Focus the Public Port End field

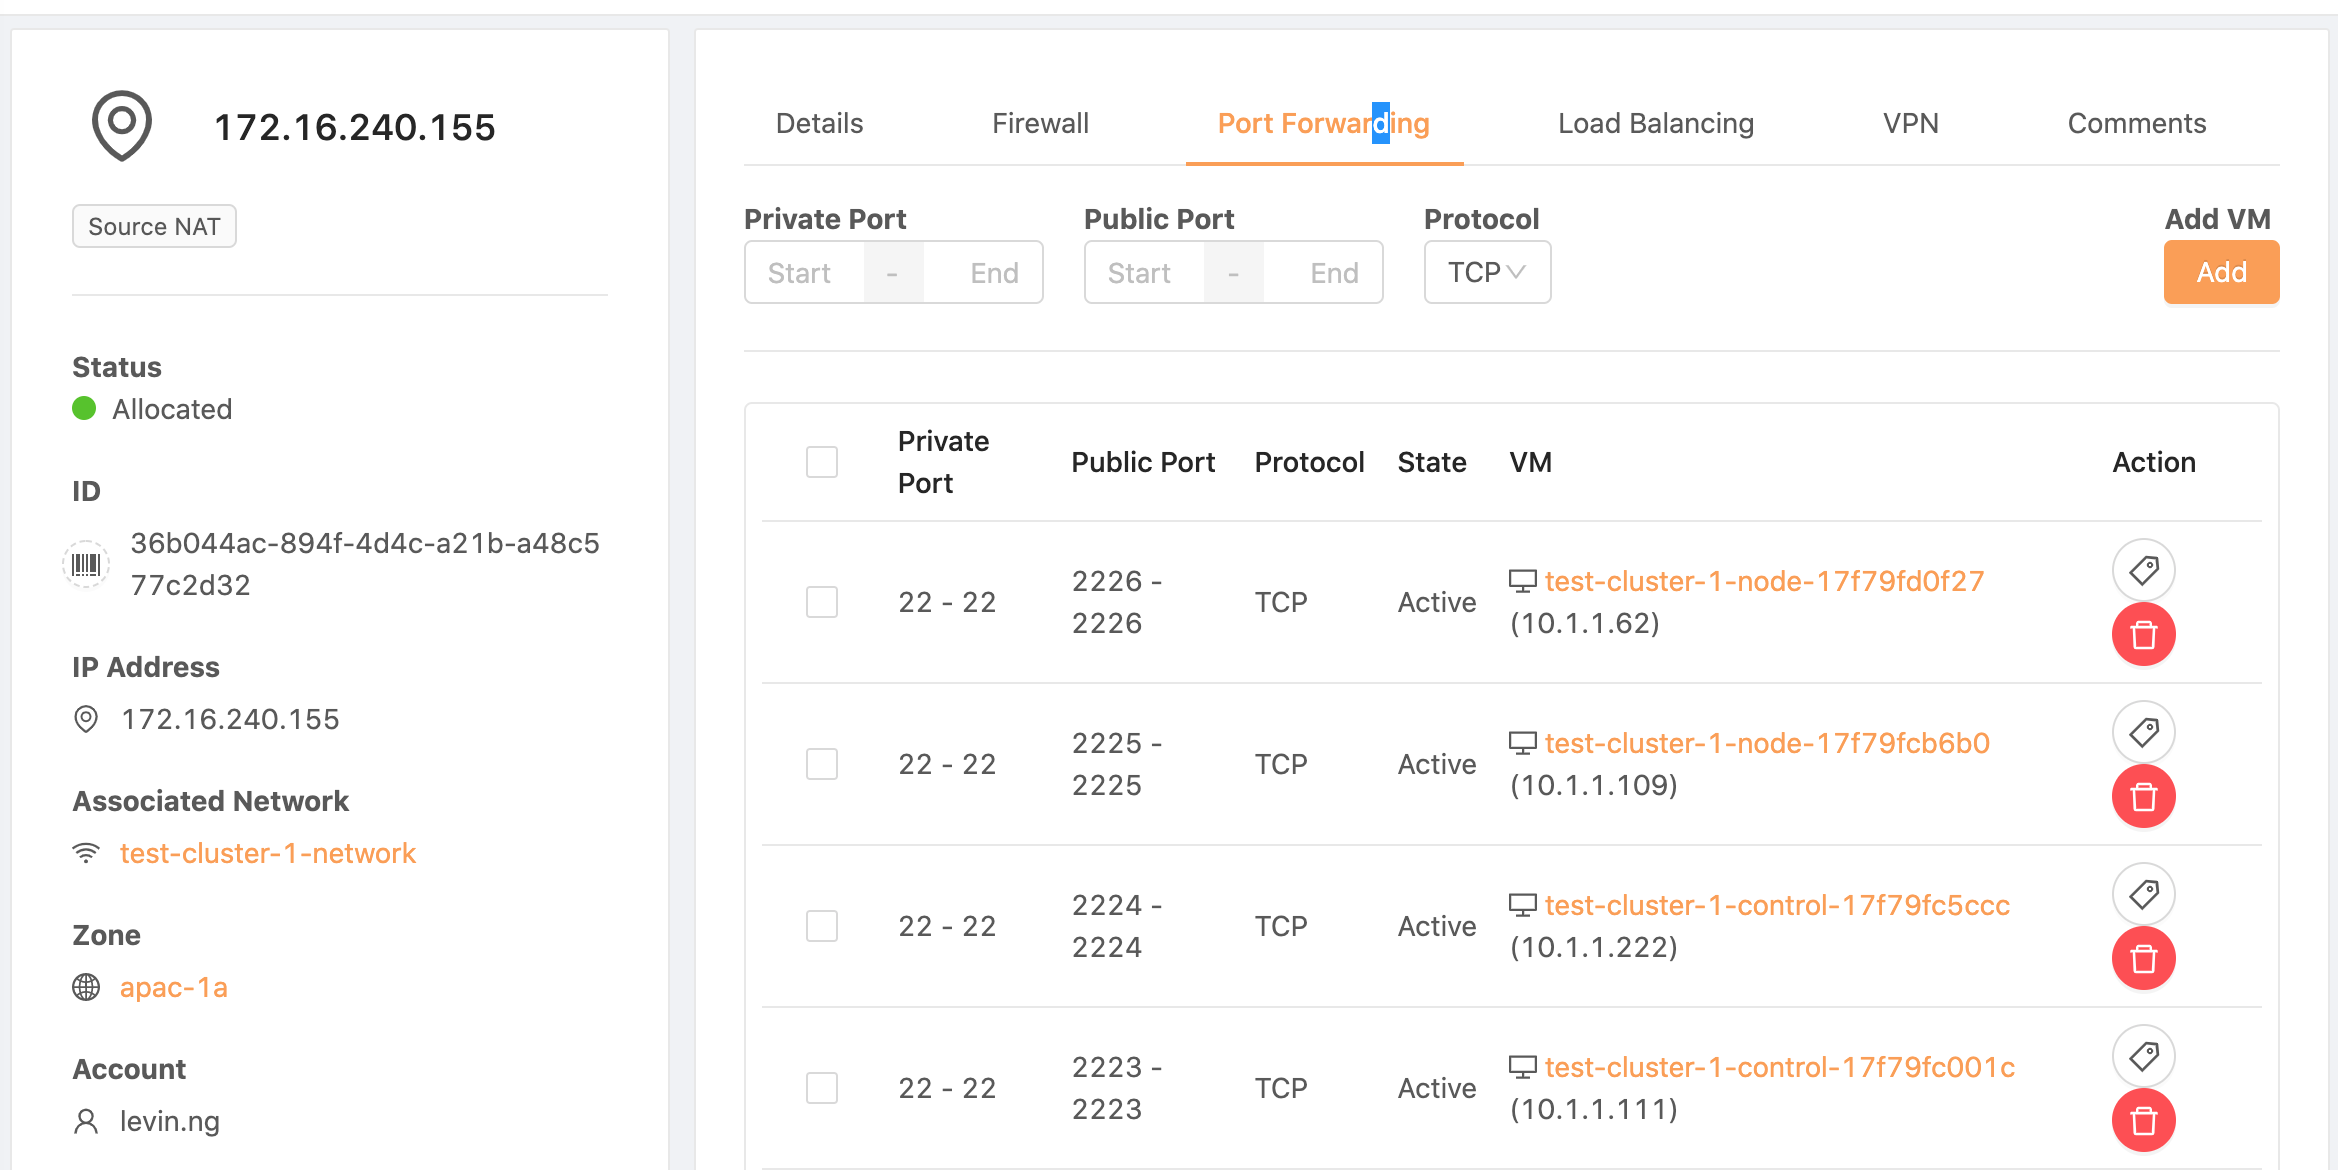(x=1333, y=273)
